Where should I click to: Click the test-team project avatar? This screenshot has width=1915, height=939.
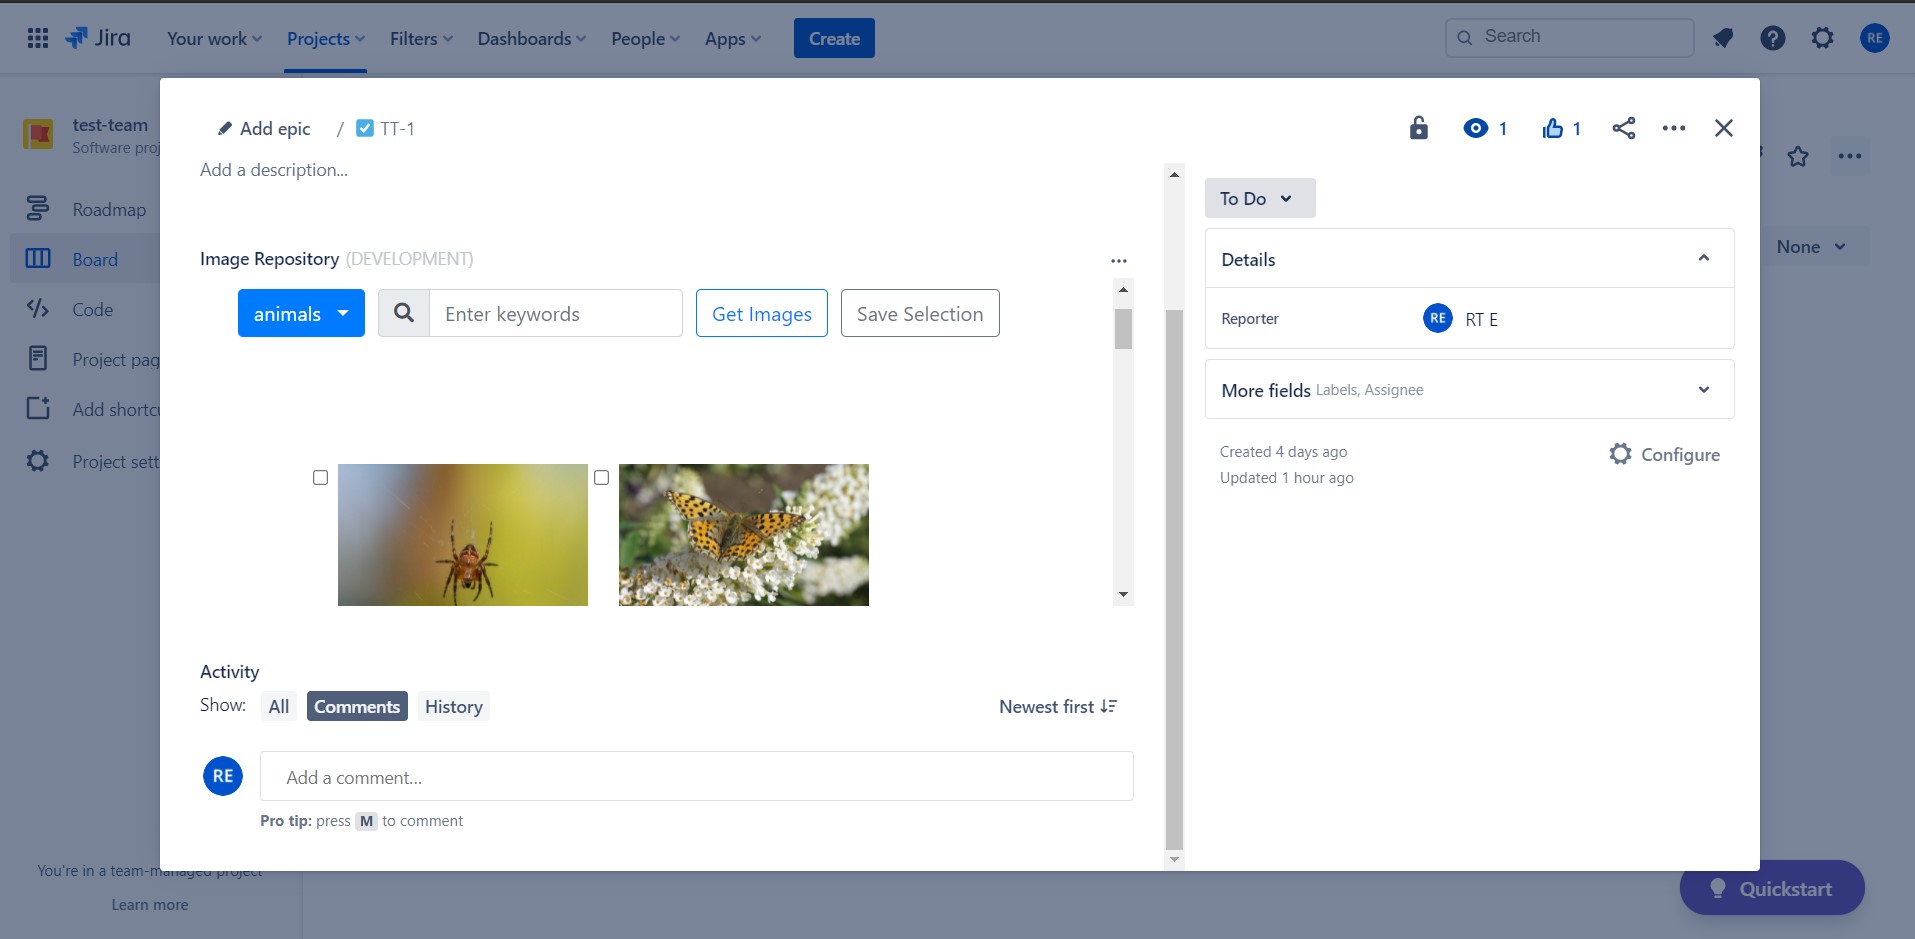click(x=38, y=133)
